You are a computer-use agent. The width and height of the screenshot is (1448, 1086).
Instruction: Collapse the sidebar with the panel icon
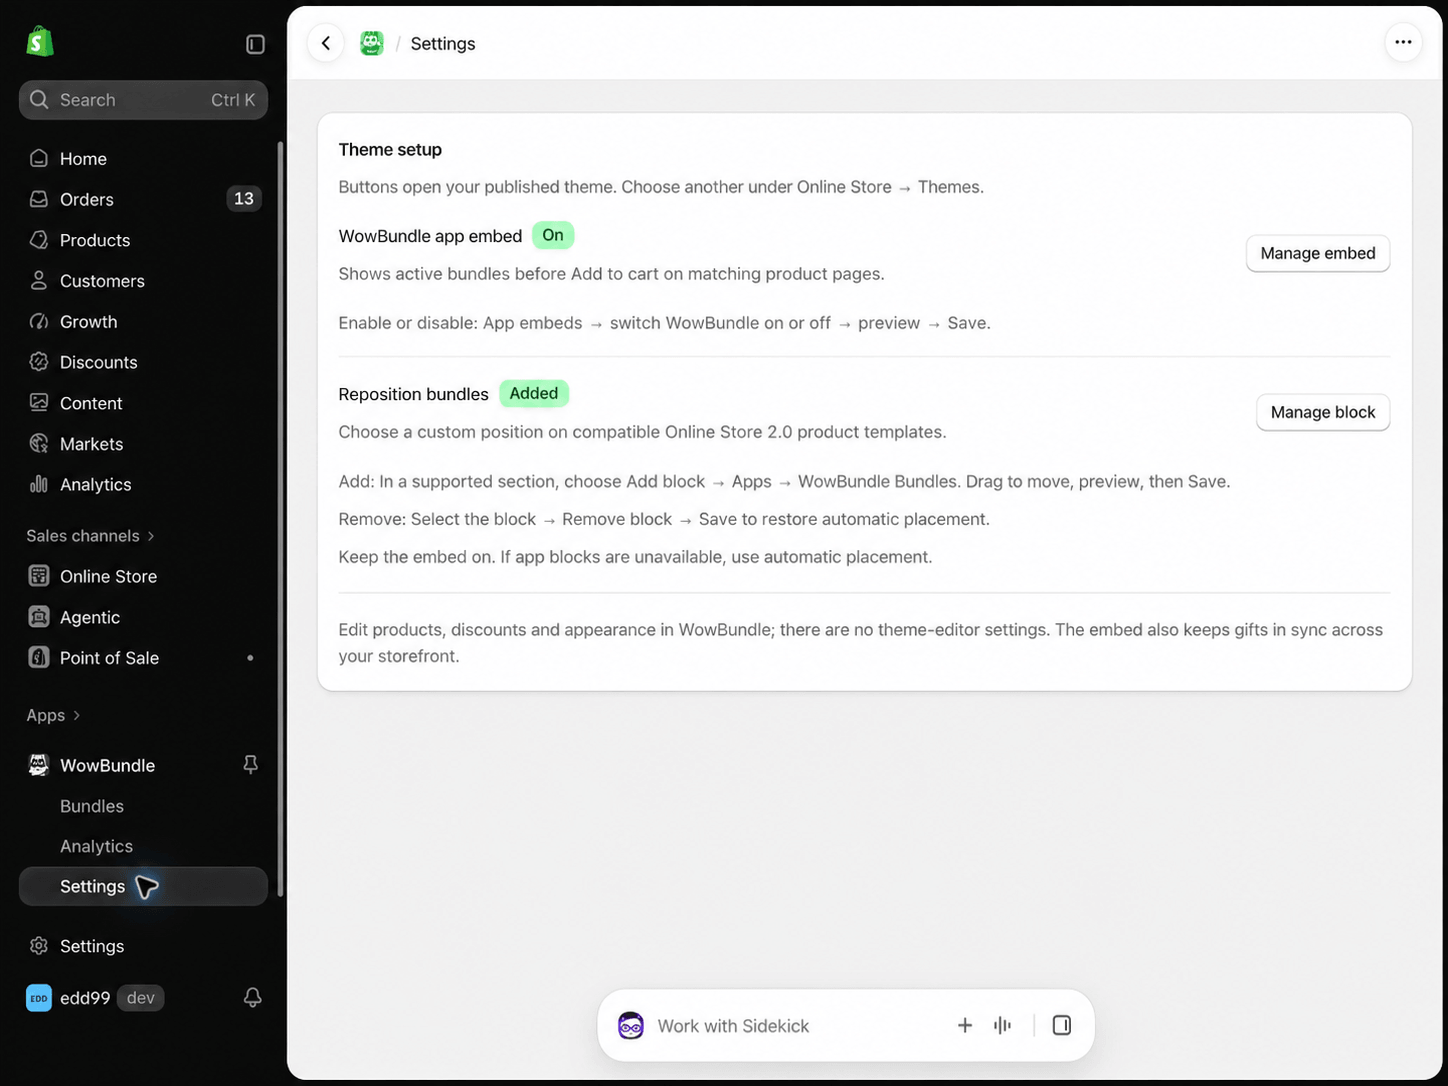[x=255, y=44]
